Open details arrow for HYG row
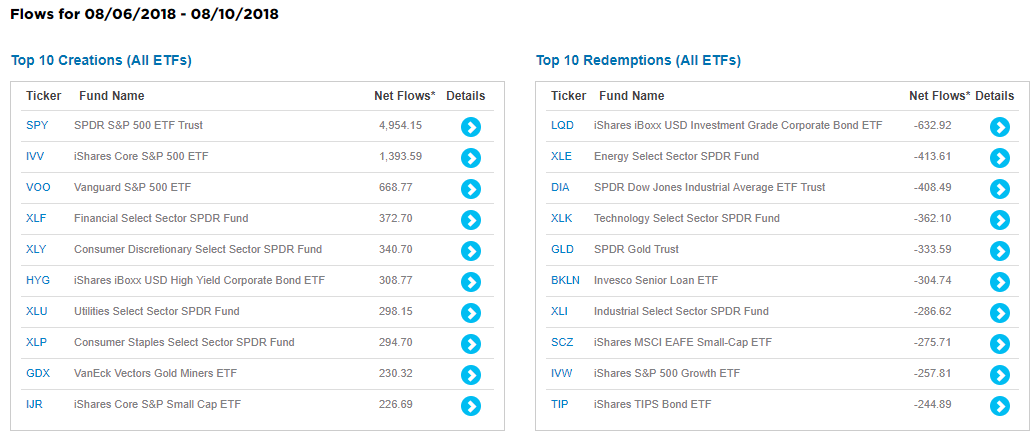This screenshot has width=1032, height=439. point(471,282)
